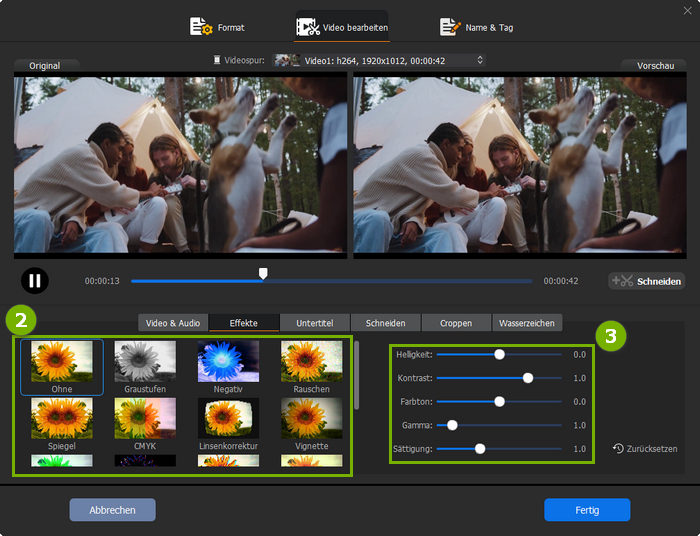Adjust the Gamma slider handle
700x536 pixels.
[452, 425]
